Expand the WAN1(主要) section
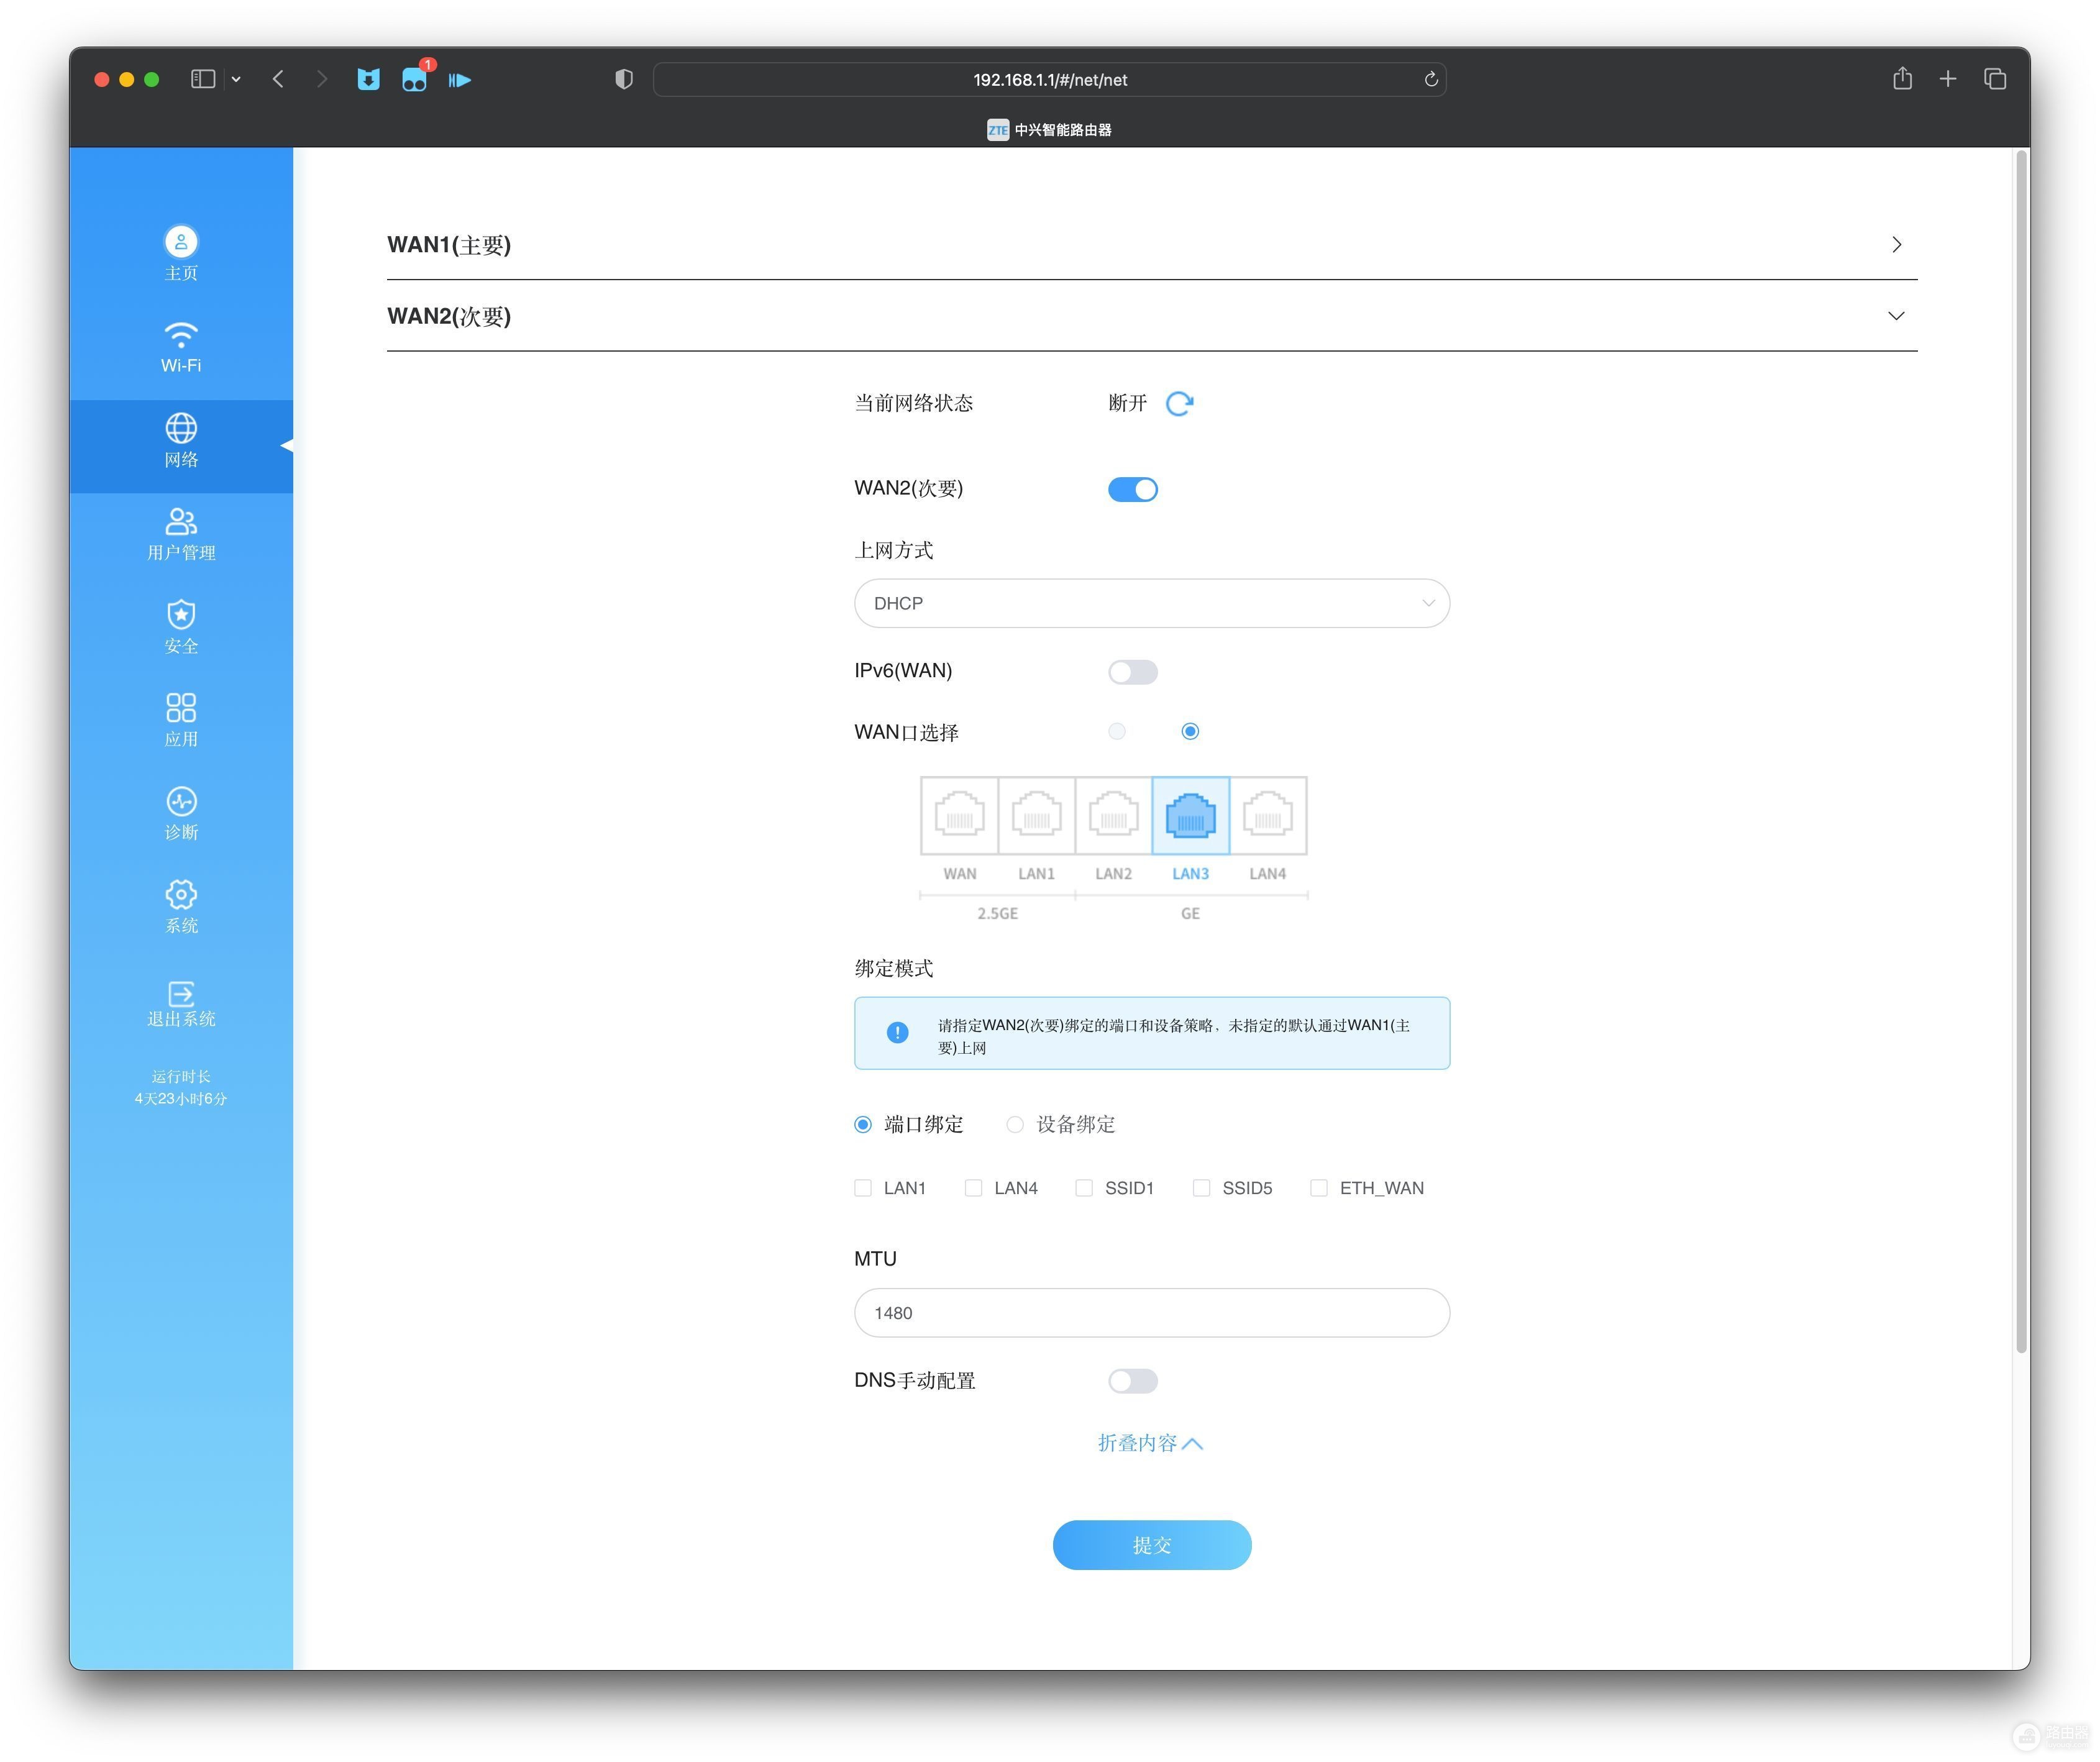Screen dimensions: 2100x1762 click(x=1151, y=245)
